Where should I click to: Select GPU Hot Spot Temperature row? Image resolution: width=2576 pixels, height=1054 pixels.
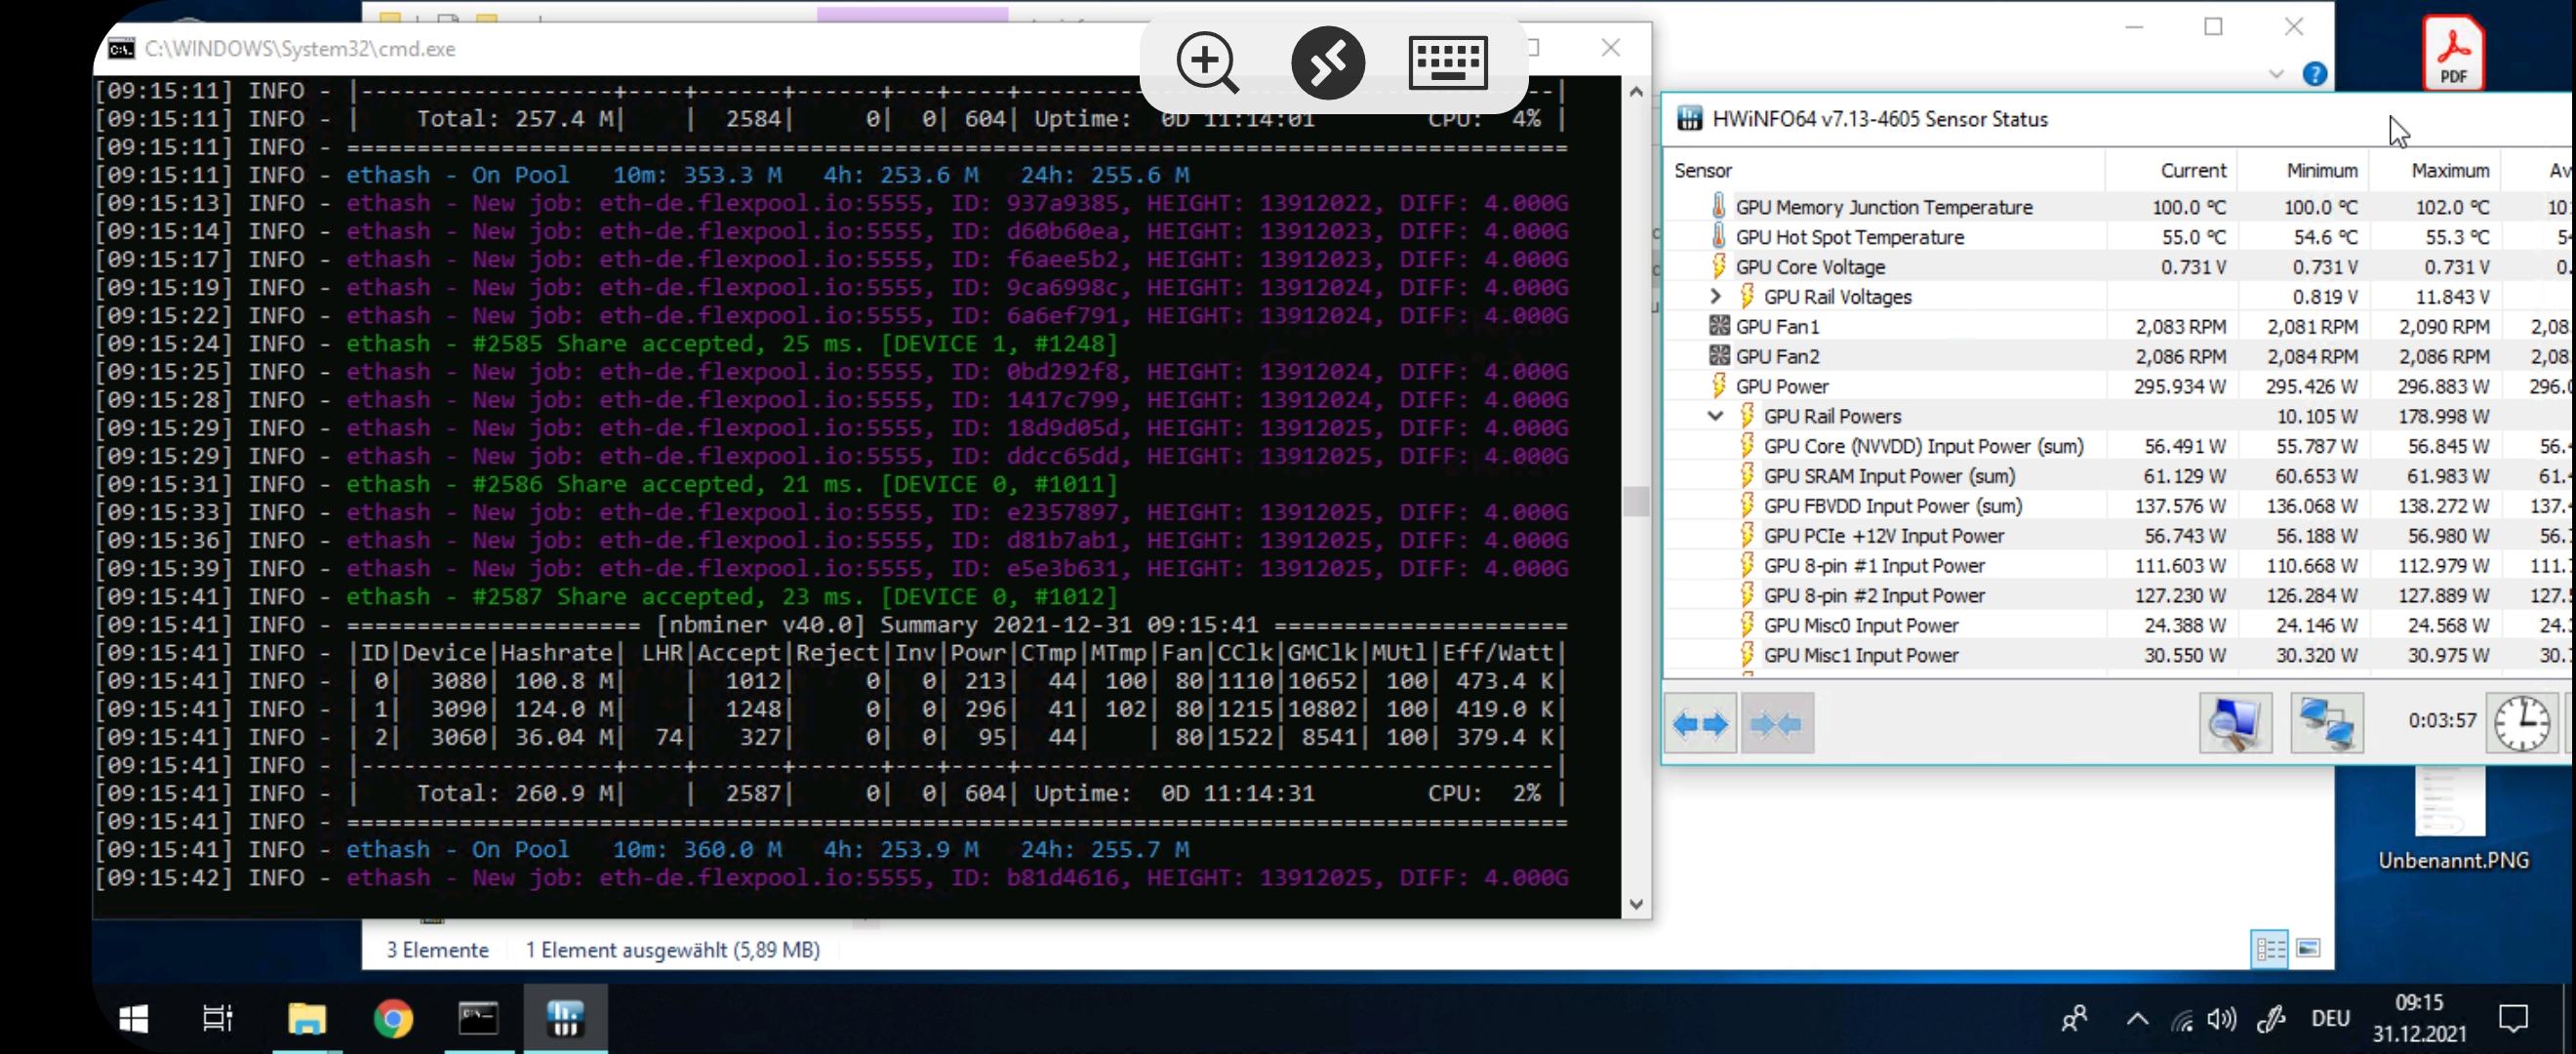tap(2116, 237)
